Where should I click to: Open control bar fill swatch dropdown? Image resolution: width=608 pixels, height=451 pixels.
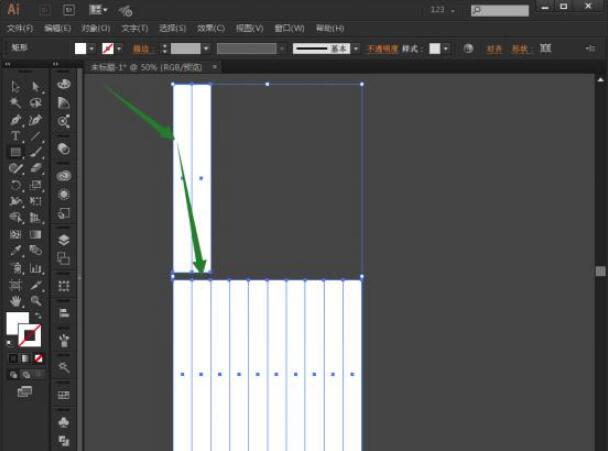pyautogui.click(x=92, y=49)
